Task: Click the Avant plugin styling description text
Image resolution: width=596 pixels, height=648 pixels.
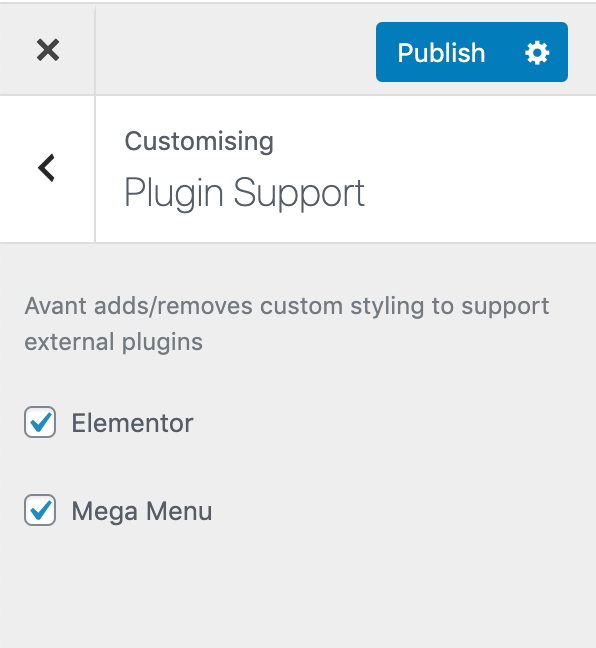Action: 286,324
